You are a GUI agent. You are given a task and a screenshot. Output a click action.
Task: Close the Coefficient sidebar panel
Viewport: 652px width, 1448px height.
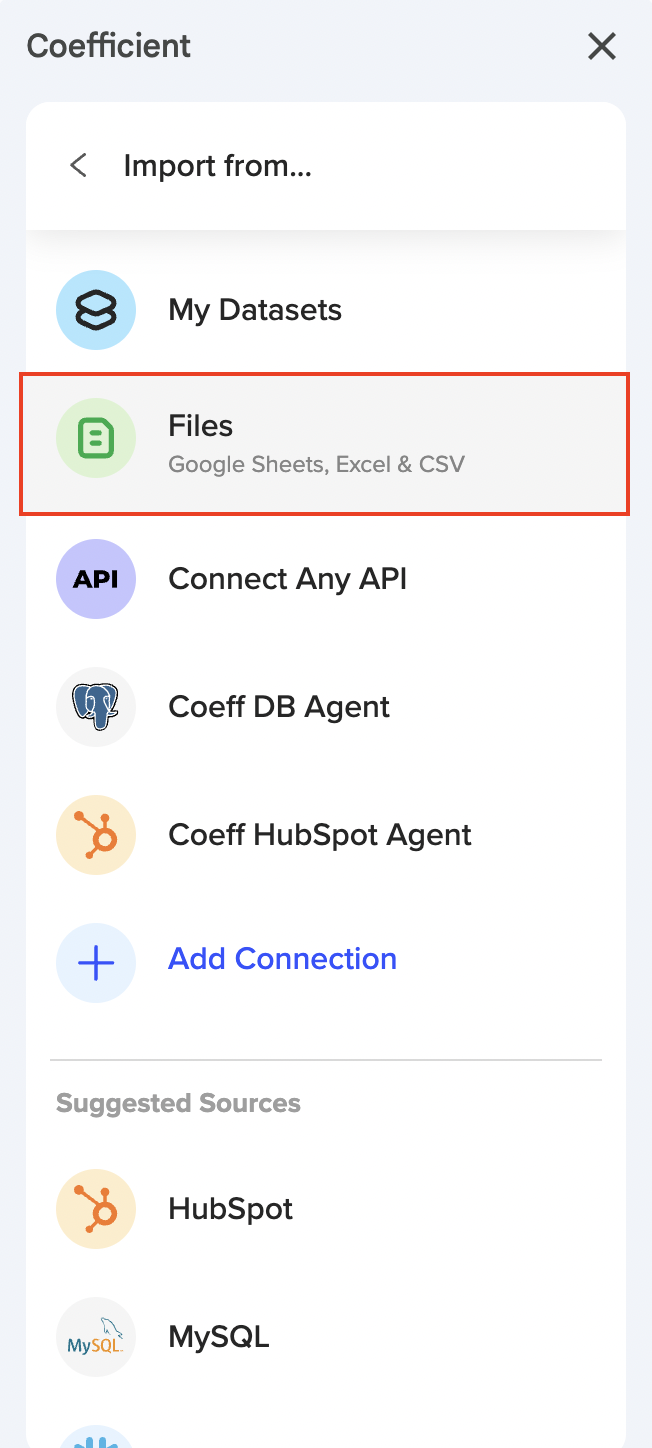click(x=602, y=46)
